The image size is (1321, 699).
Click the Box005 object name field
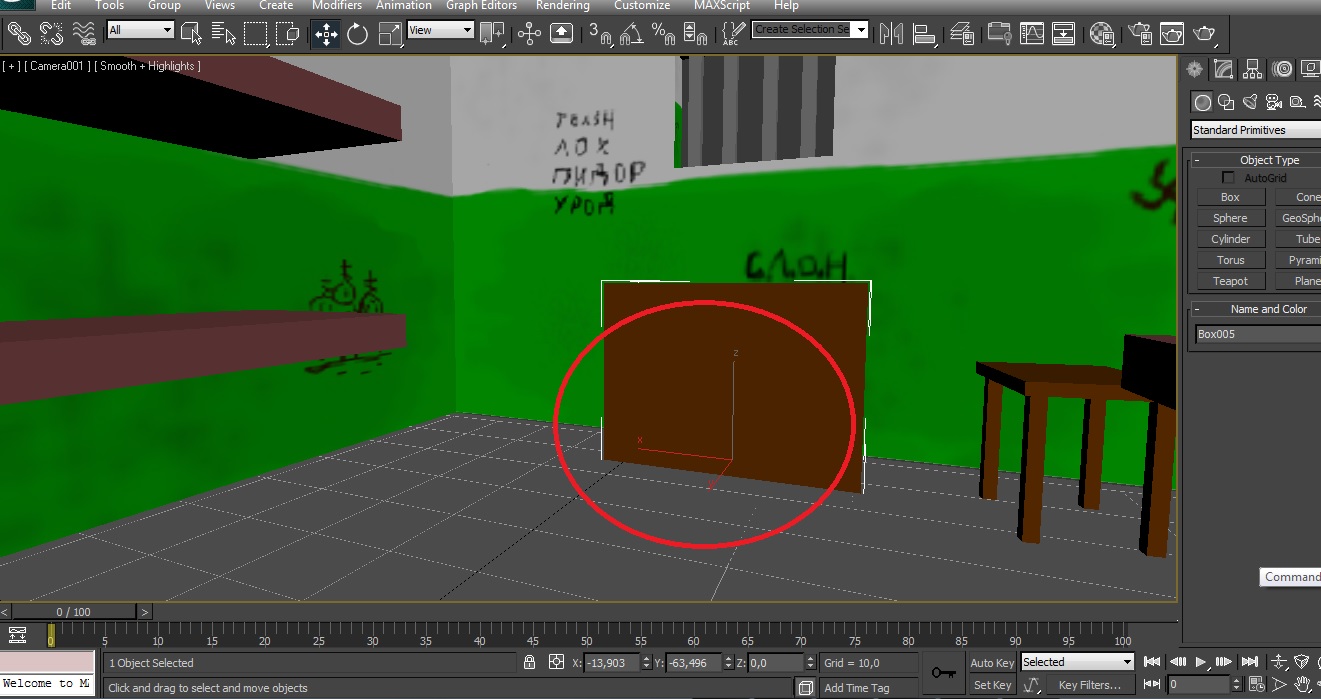coord(1258,334)
